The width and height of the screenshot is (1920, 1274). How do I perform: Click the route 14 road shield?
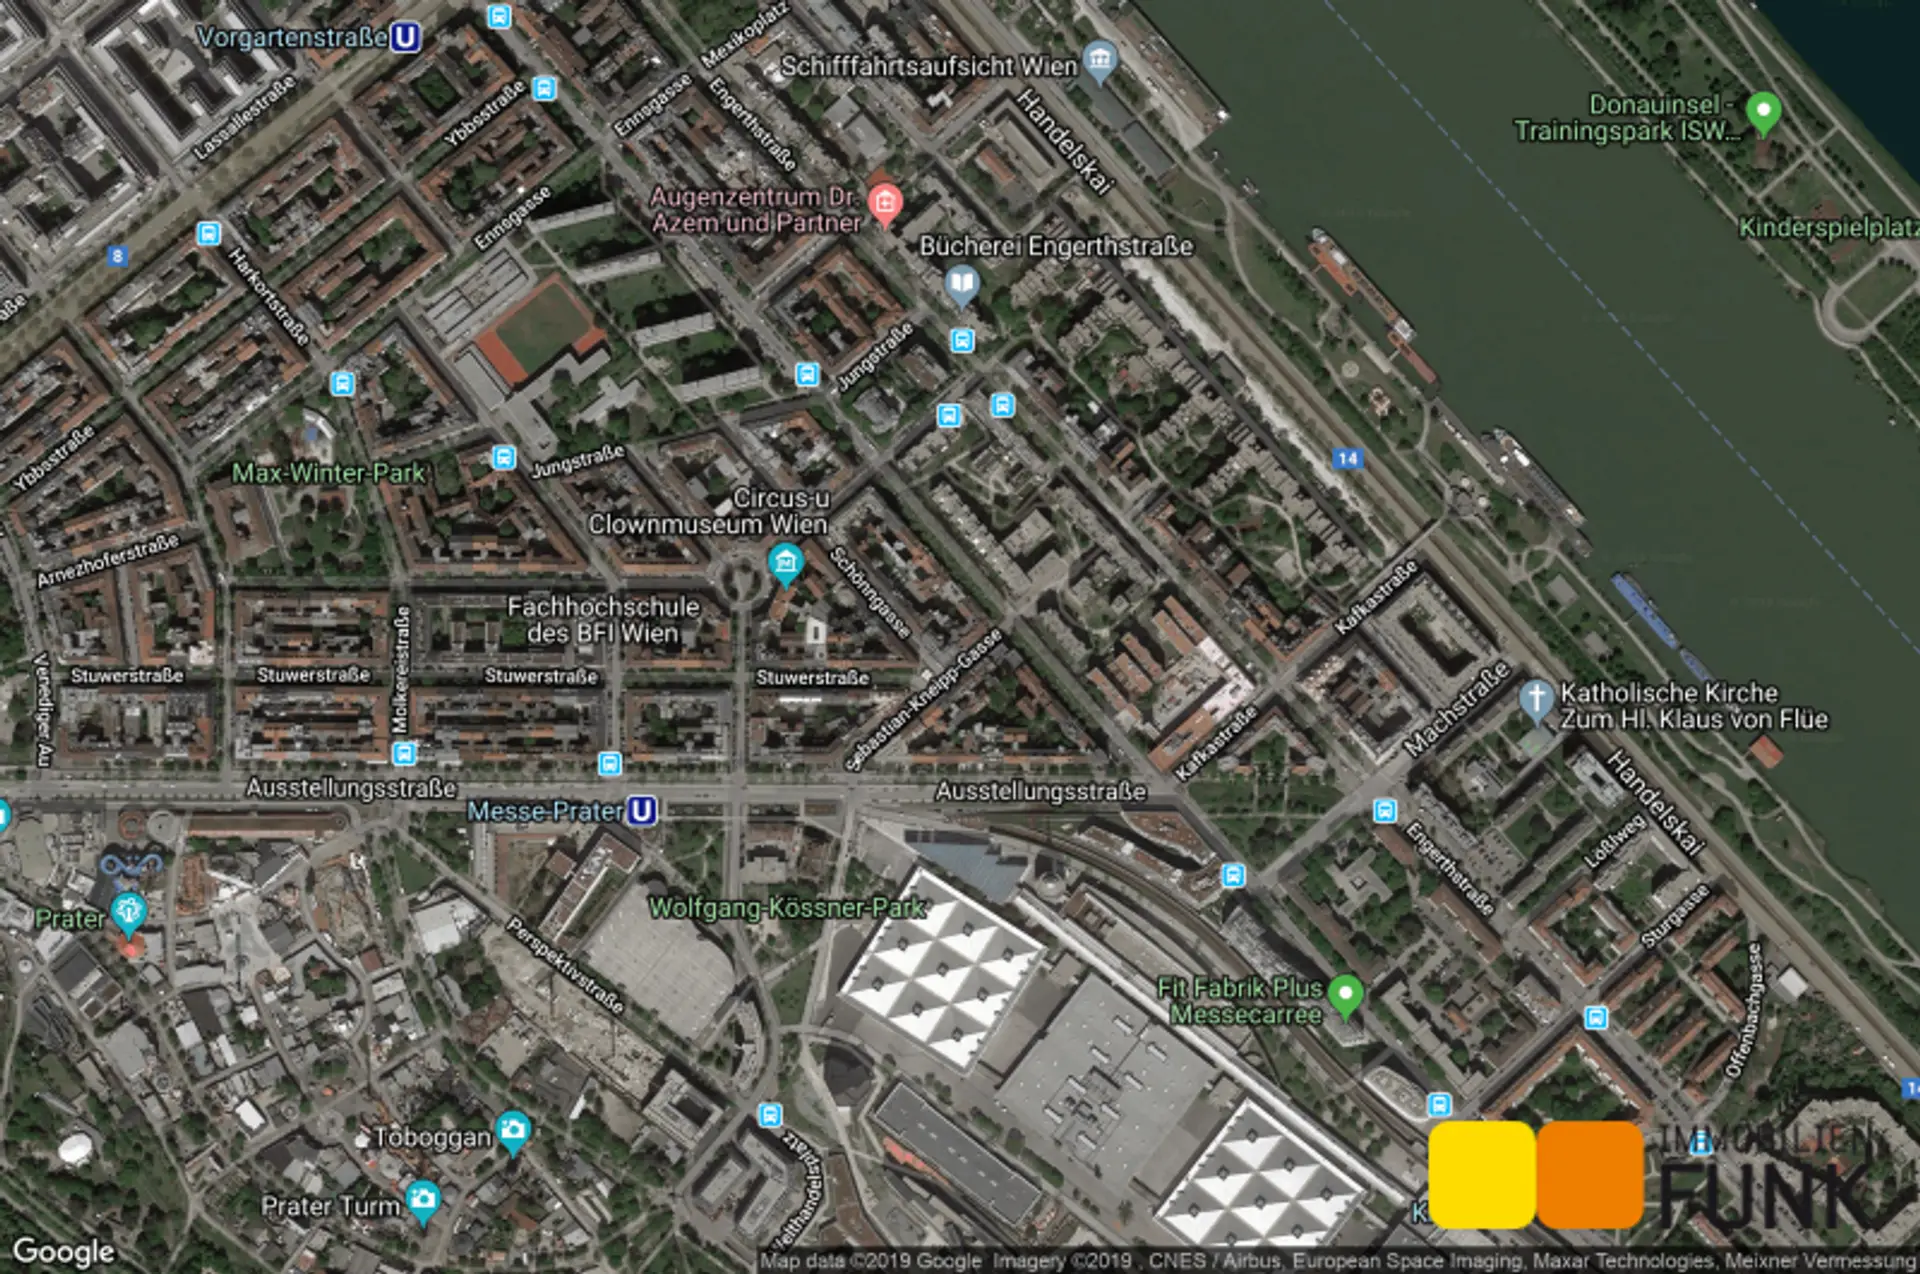(1347, 458)
